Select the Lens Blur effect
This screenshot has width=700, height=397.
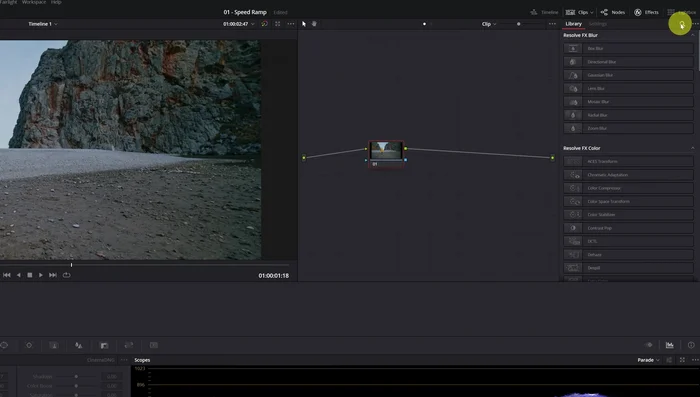tap(629, 88)
